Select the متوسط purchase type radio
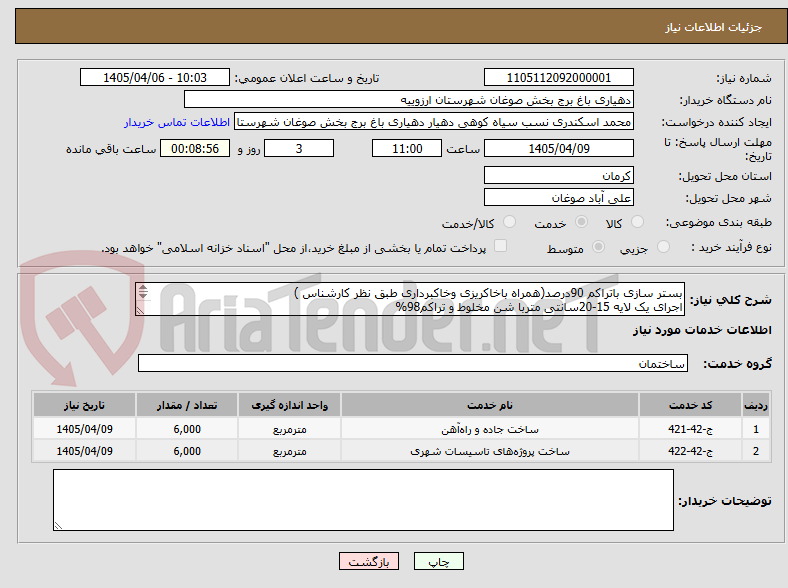Image resolution: width=788 pixels, height=588 pixels. (x=599, y=246)
